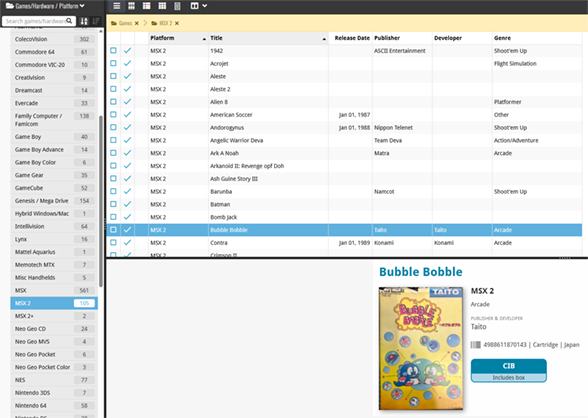This screenshot has height=418, width=588.
Task: Check the Contra row checkbox
Action: [113, 242]
